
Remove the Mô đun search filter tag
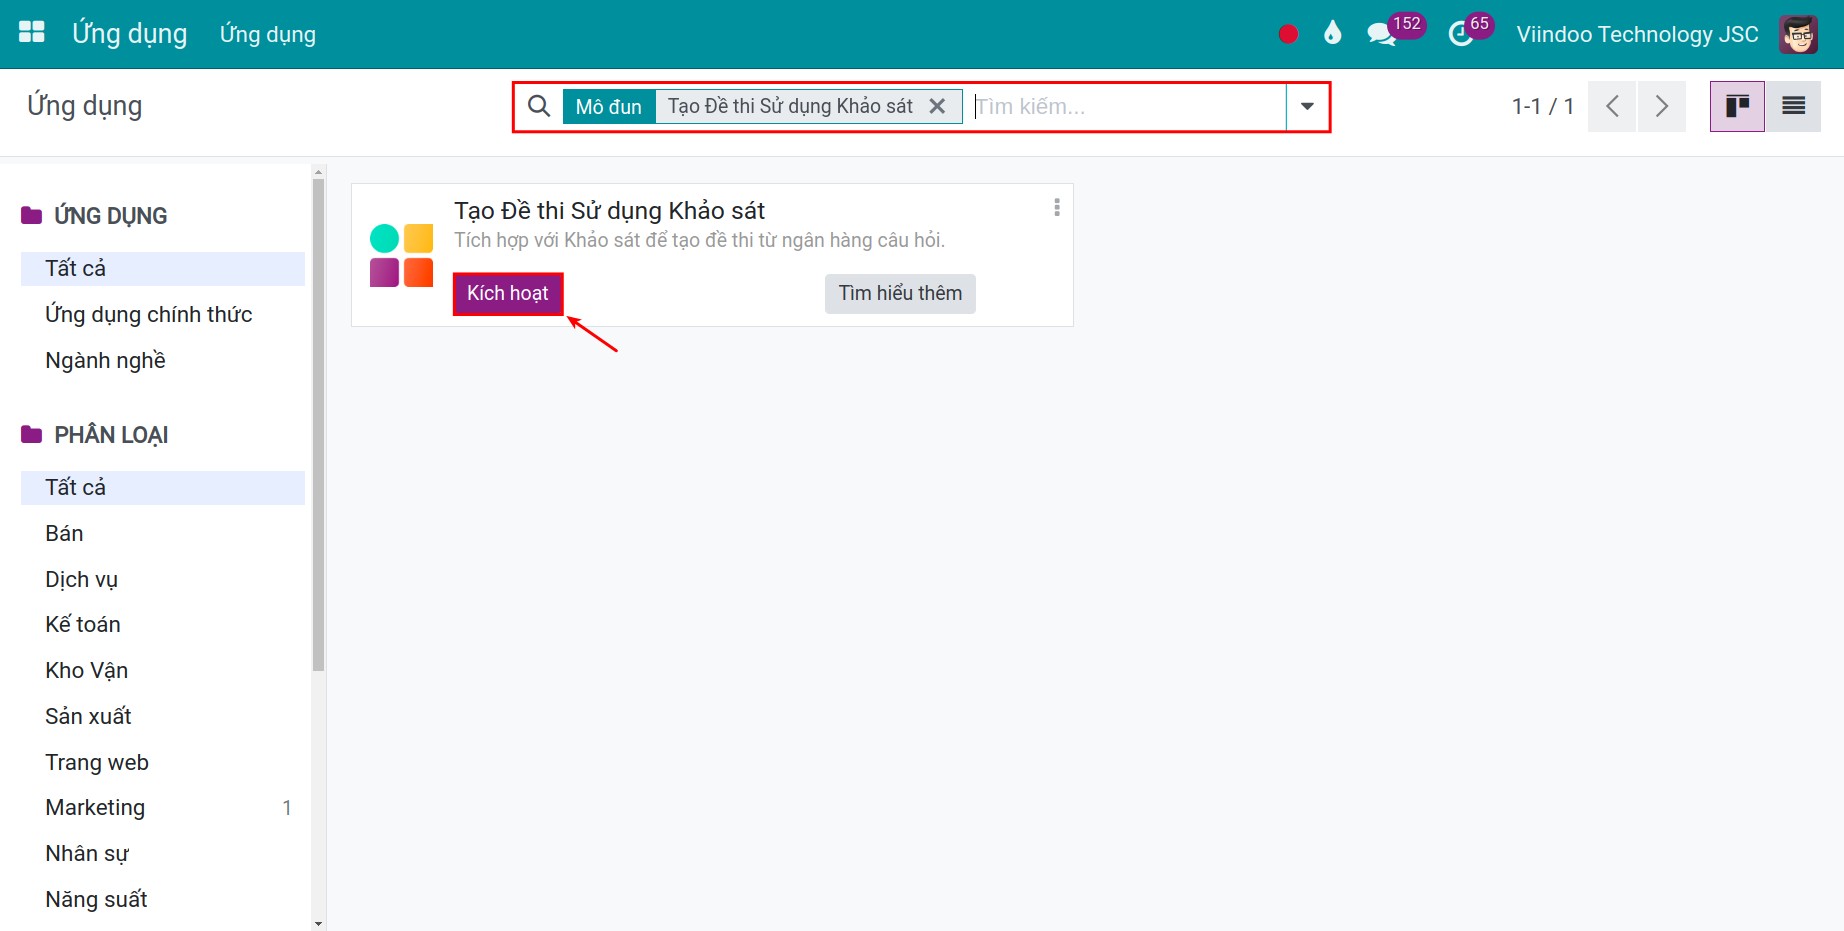[937, 106]
